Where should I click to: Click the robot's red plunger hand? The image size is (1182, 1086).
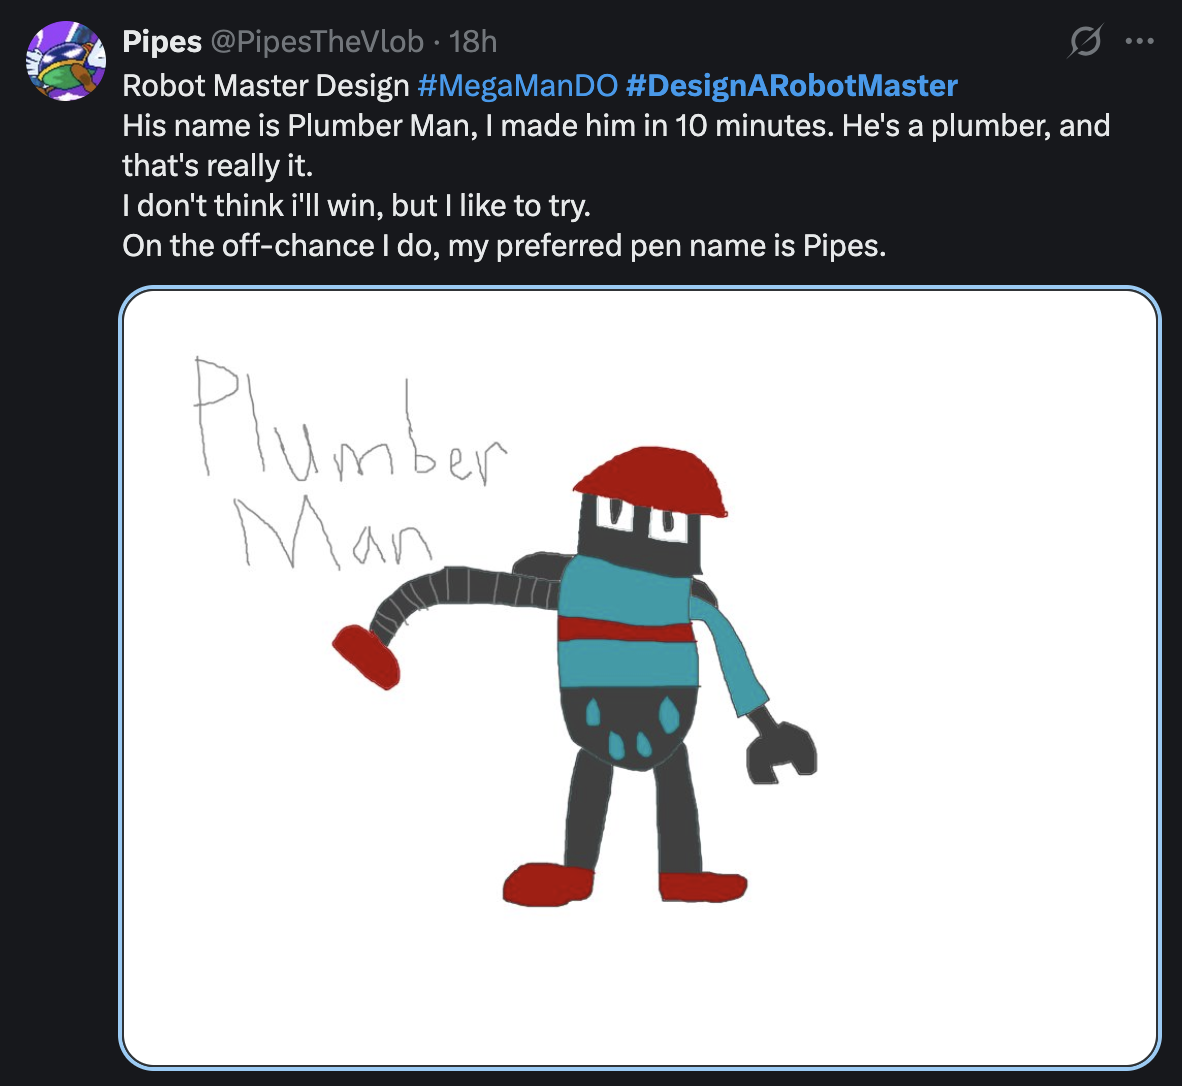click(366, 657)
